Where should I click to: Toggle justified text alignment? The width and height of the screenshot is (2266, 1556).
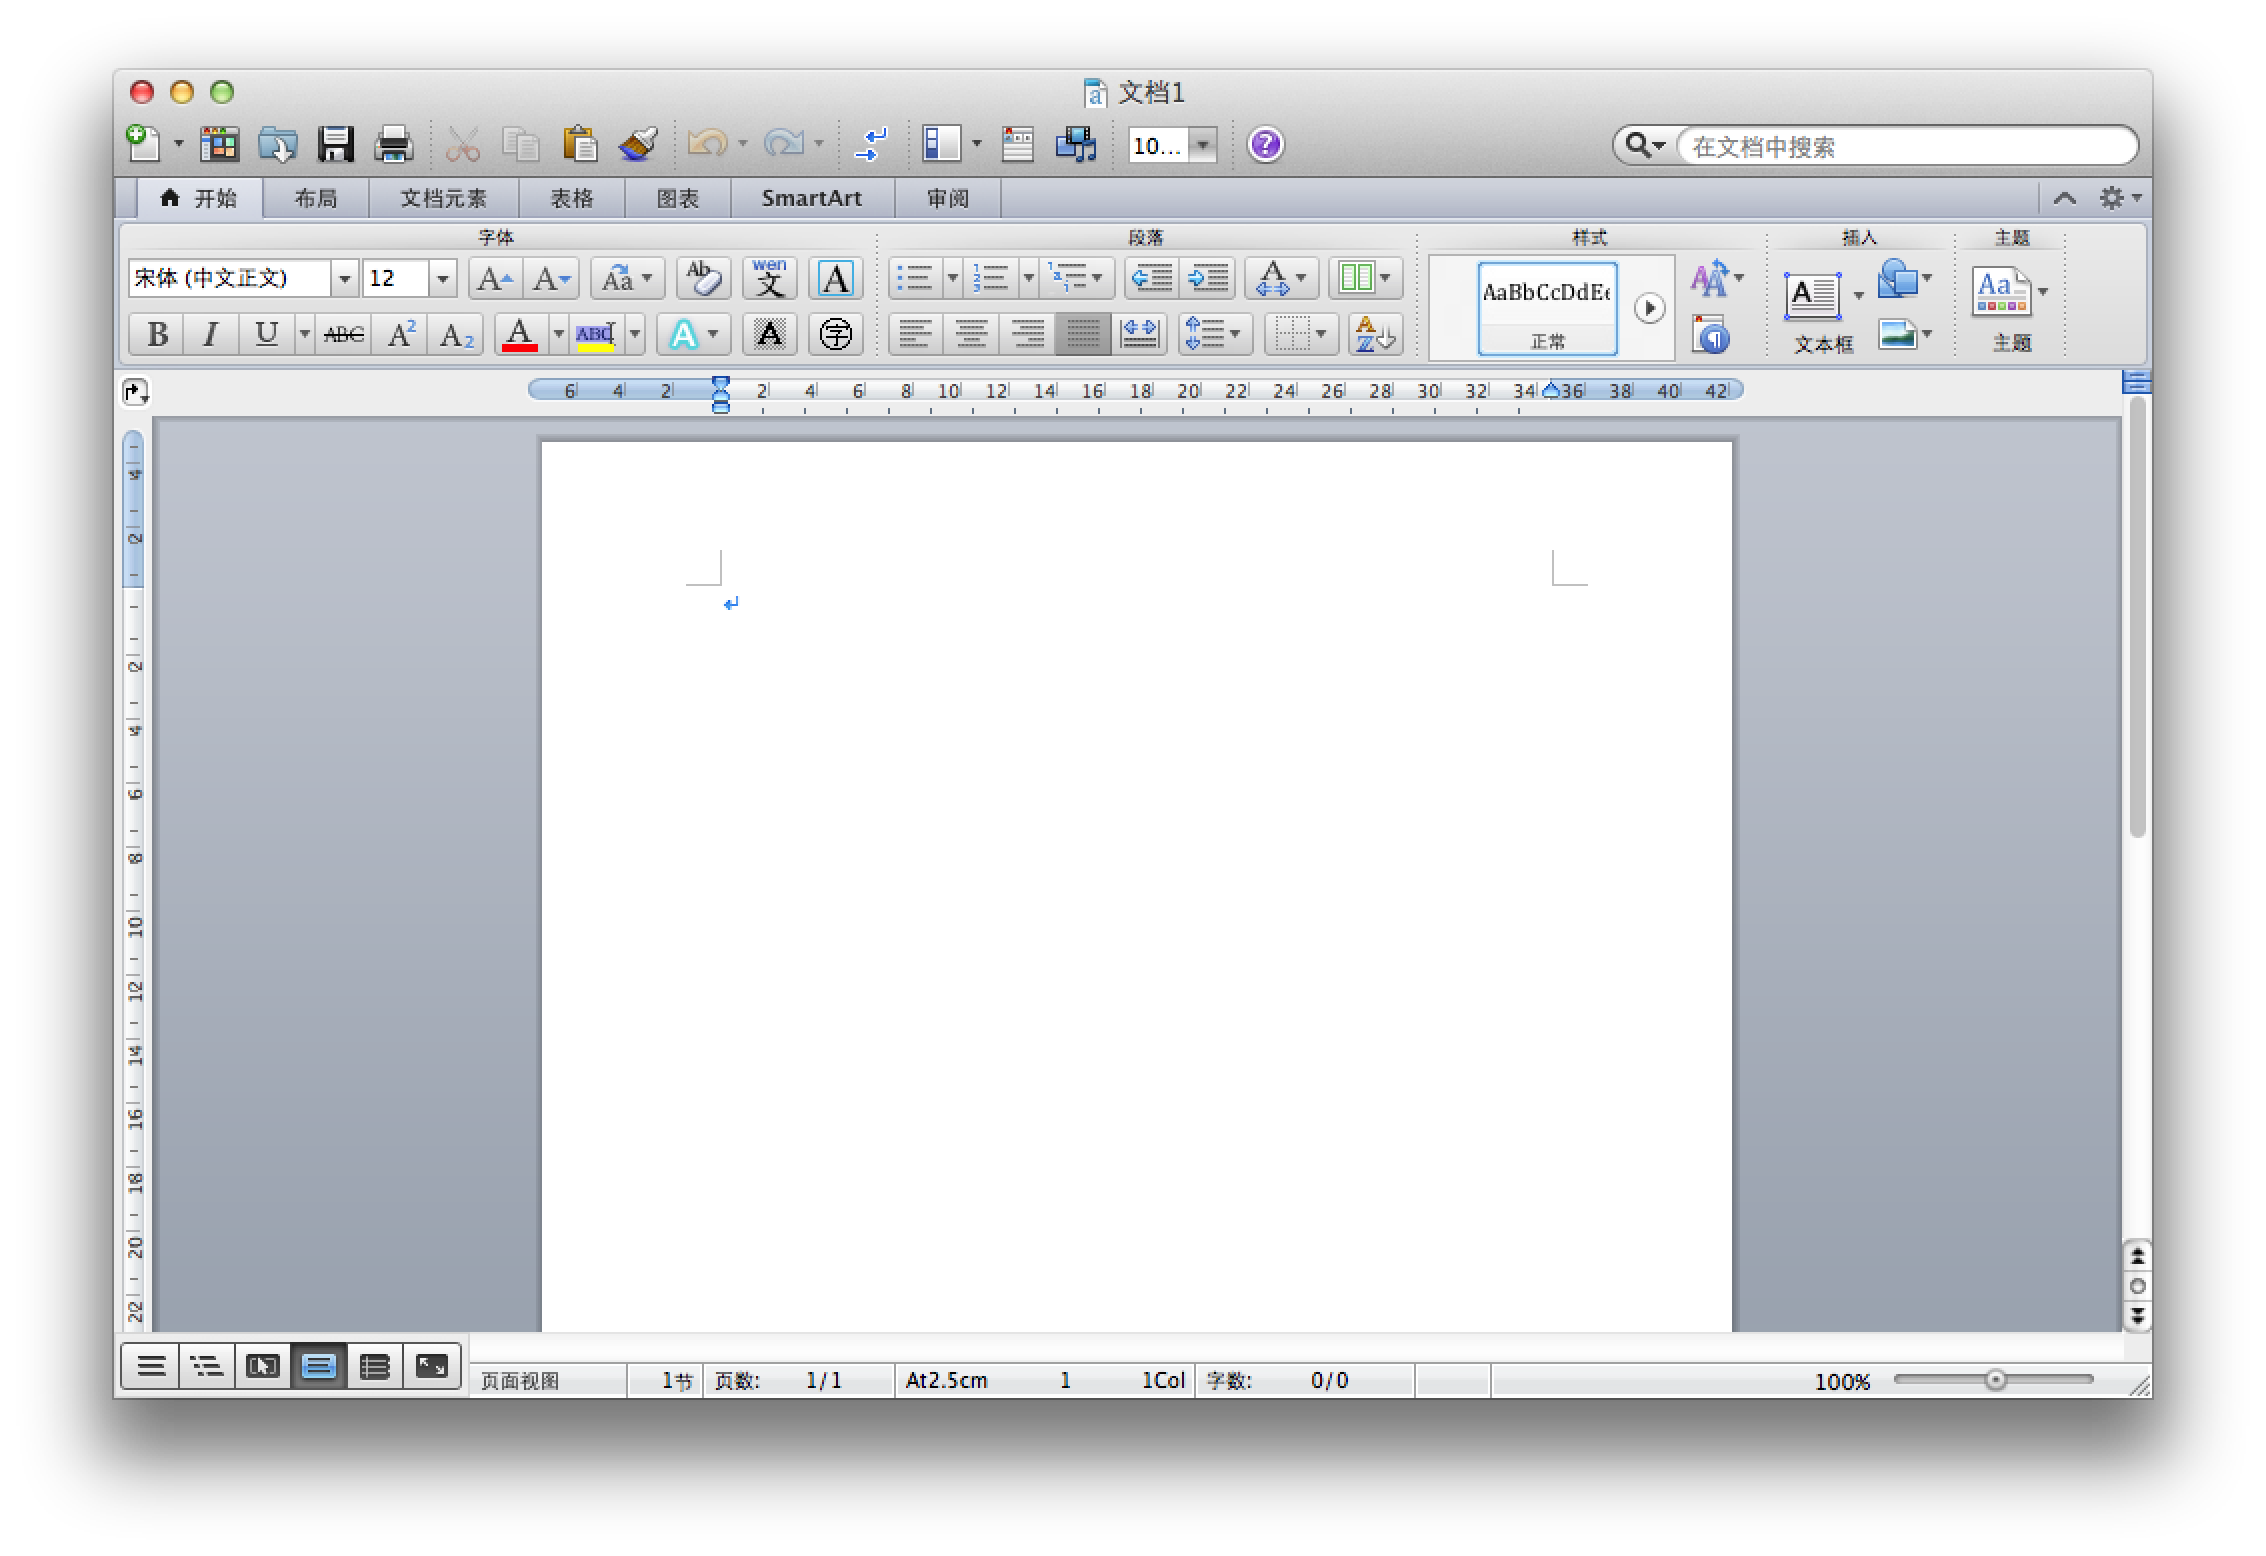coord(1082,334)
